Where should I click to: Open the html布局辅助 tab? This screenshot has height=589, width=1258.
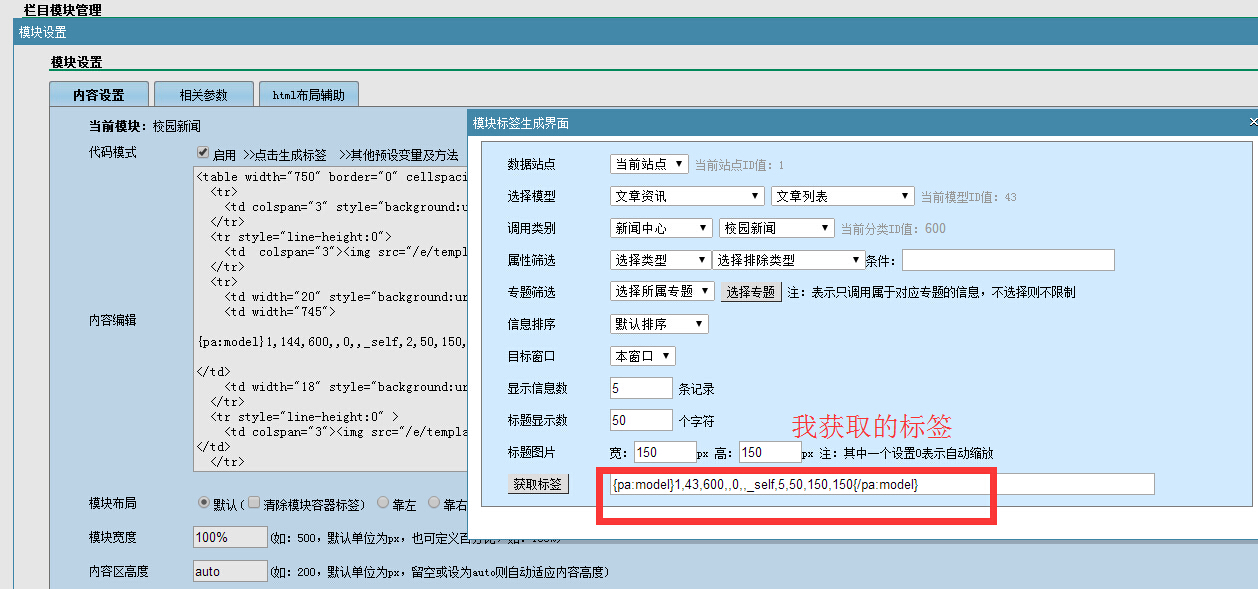(x=308, y=95)
